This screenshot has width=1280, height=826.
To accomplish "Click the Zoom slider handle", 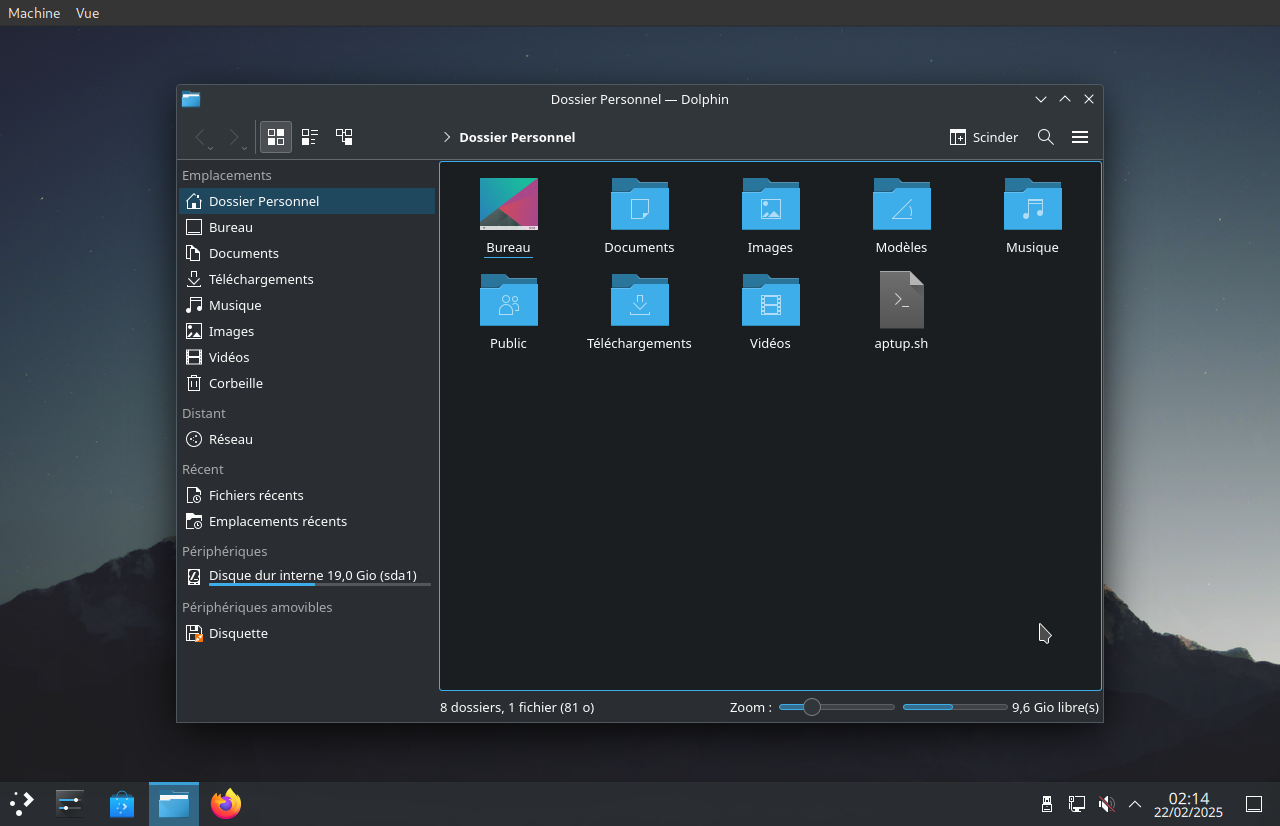I will click(812, 707).
